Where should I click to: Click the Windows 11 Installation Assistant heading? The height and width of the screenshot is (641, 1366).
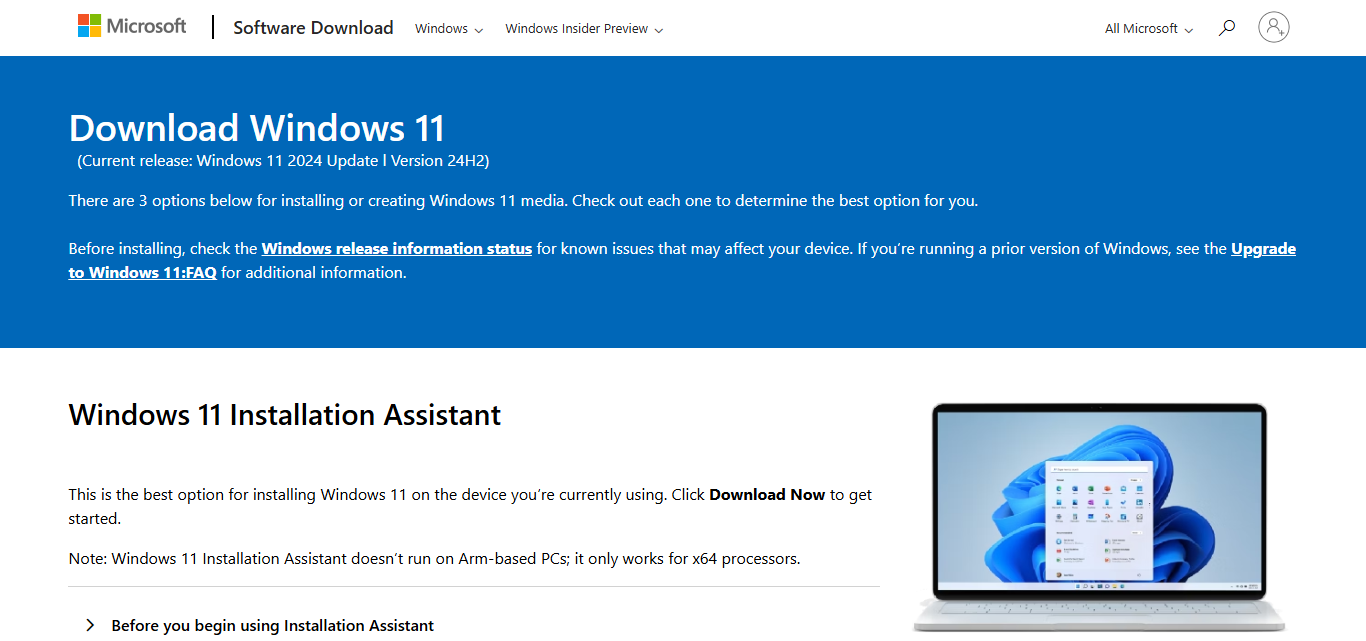pyautogui.click(x=285, y=415)
